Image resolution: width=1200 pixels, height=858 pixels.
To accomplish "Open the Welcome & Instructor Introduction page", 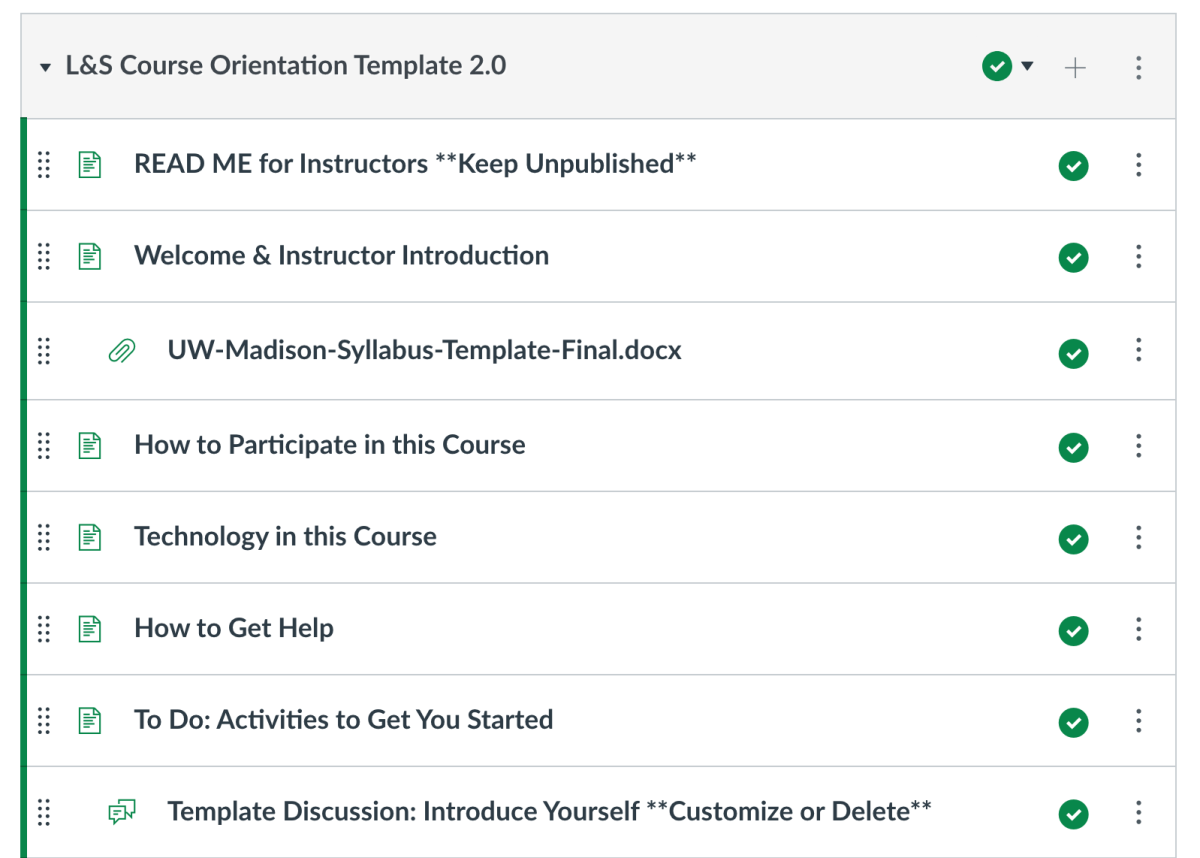I will pyautogui.click(x=341, y=256).
